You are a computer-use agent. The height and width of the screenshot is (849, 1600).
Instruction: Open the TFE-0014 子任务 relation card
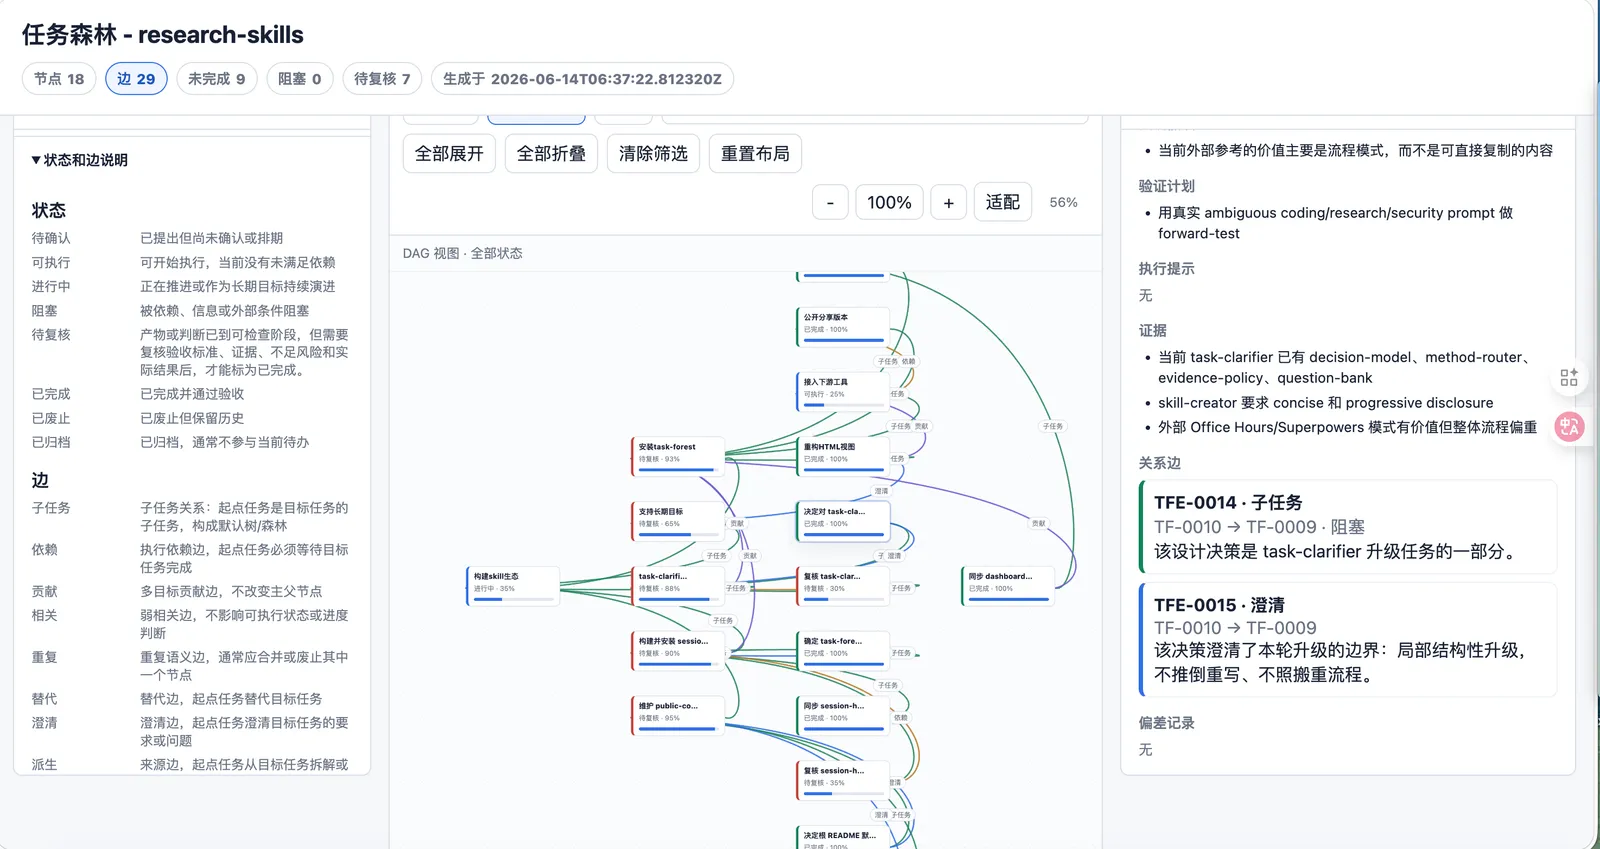coord(1348,527)
